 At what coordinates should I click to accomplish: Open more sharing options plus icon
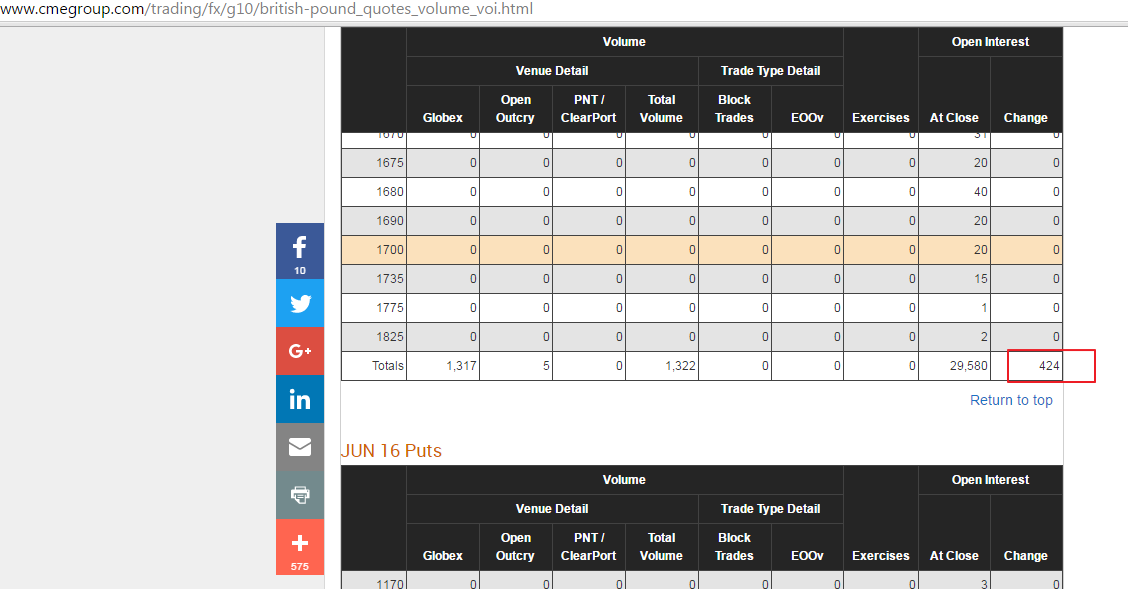click(299, 547)
